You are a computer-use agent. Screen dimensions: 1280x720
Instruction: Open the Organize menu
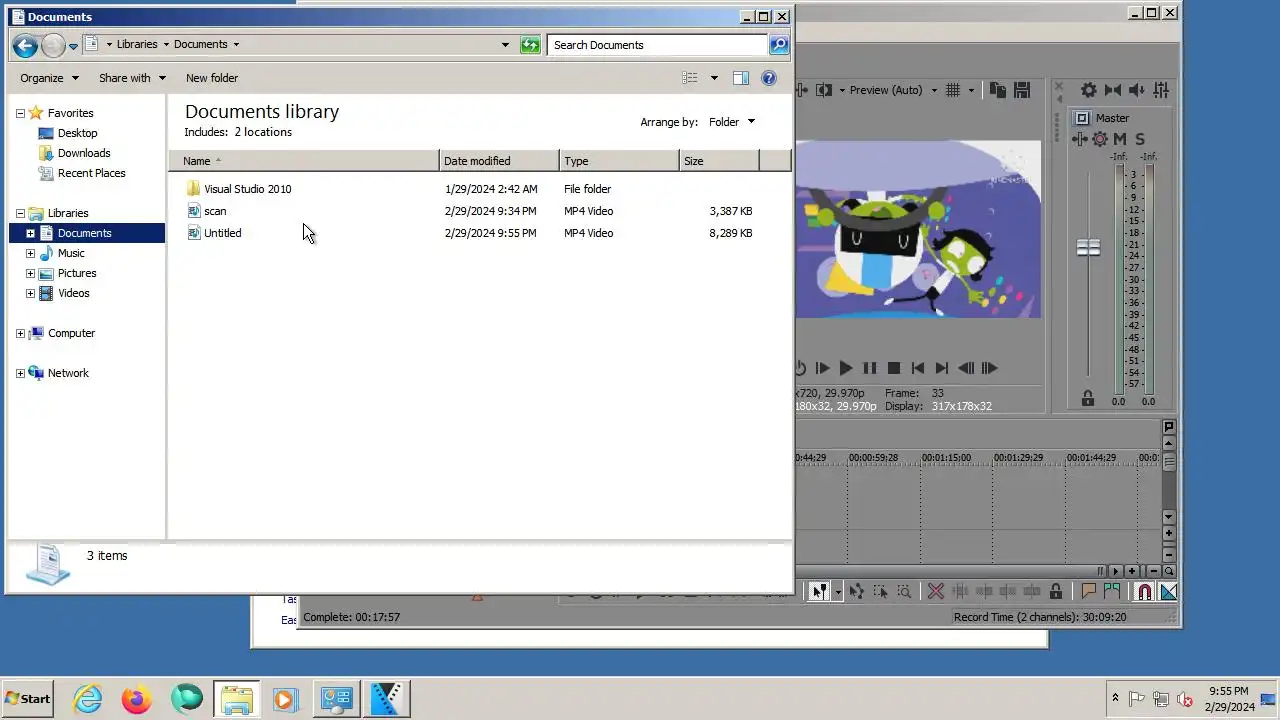pos(49,78)
